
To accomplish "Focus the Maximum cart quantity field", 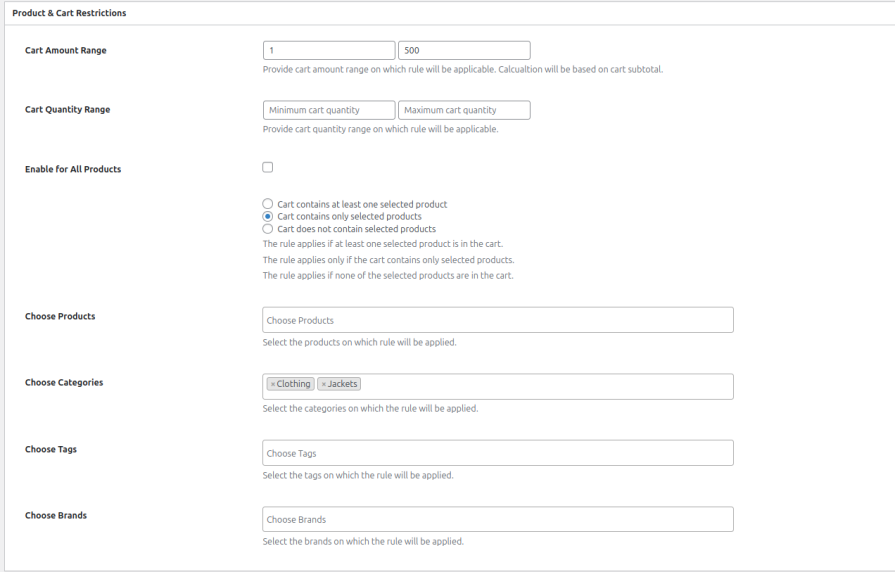I will coord(464,110).
